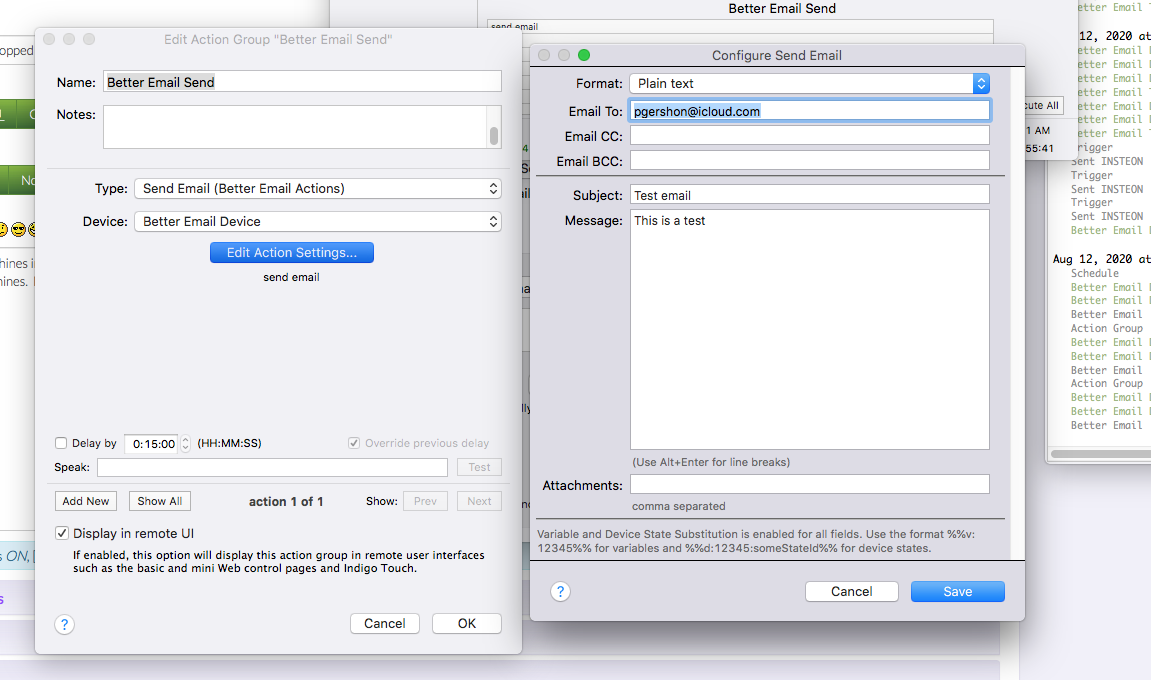Cancel the Configure Send Email dialog
Image resolution: width=1151 pixels, height=680 pixels.
click(852, 592)
